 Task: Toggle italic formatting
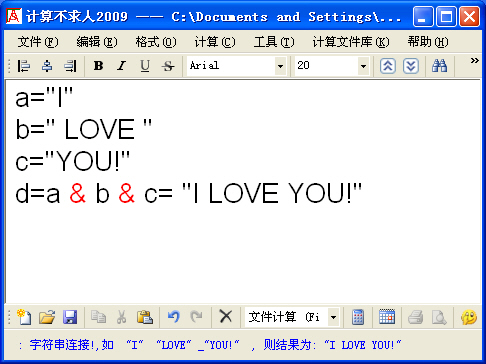[x=122, y=66]
